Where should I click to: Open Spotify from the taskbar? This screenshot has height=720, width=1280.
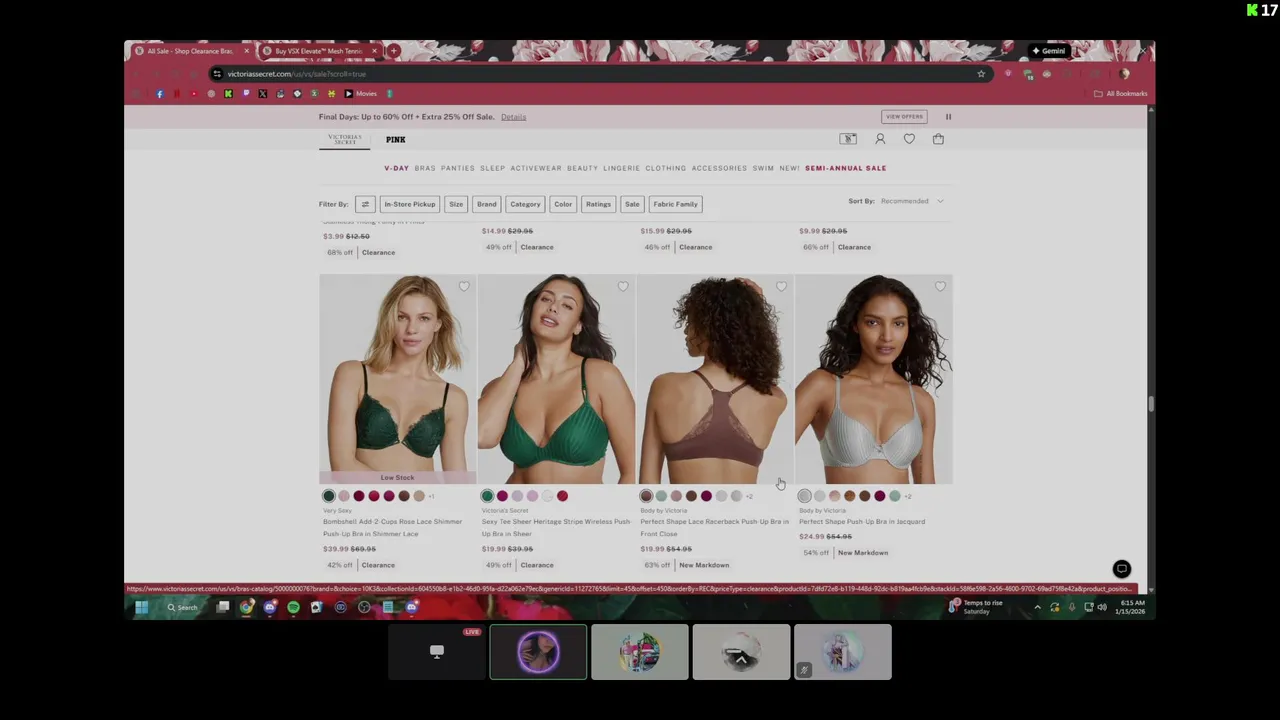[x=293, y=607]
